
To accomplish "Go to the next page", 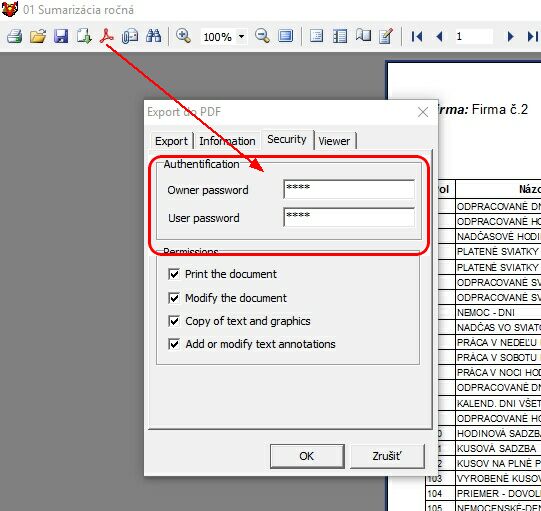I will coord(510,36).
